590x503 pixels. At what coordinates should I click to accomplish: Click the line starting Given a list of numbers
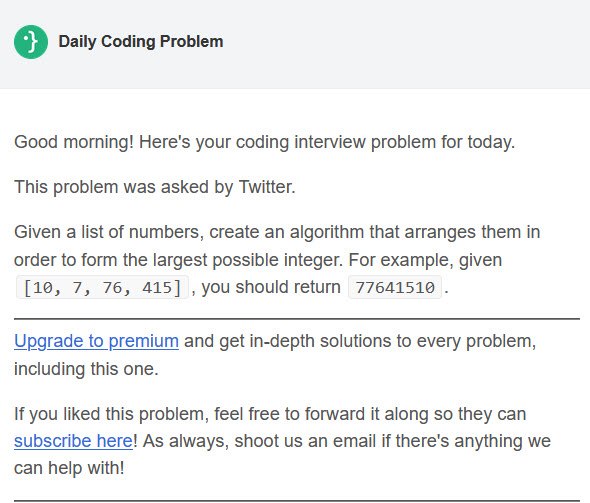click(x=277, y=232)
